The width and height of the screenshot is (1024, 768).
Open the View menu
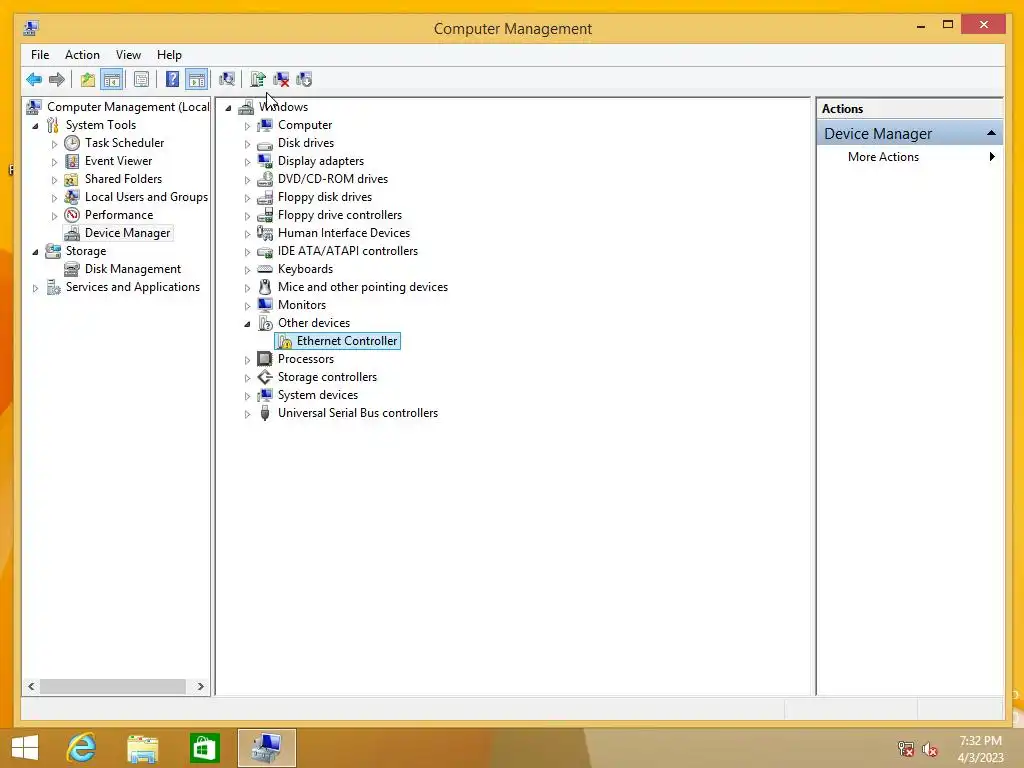tap(128, 55)
